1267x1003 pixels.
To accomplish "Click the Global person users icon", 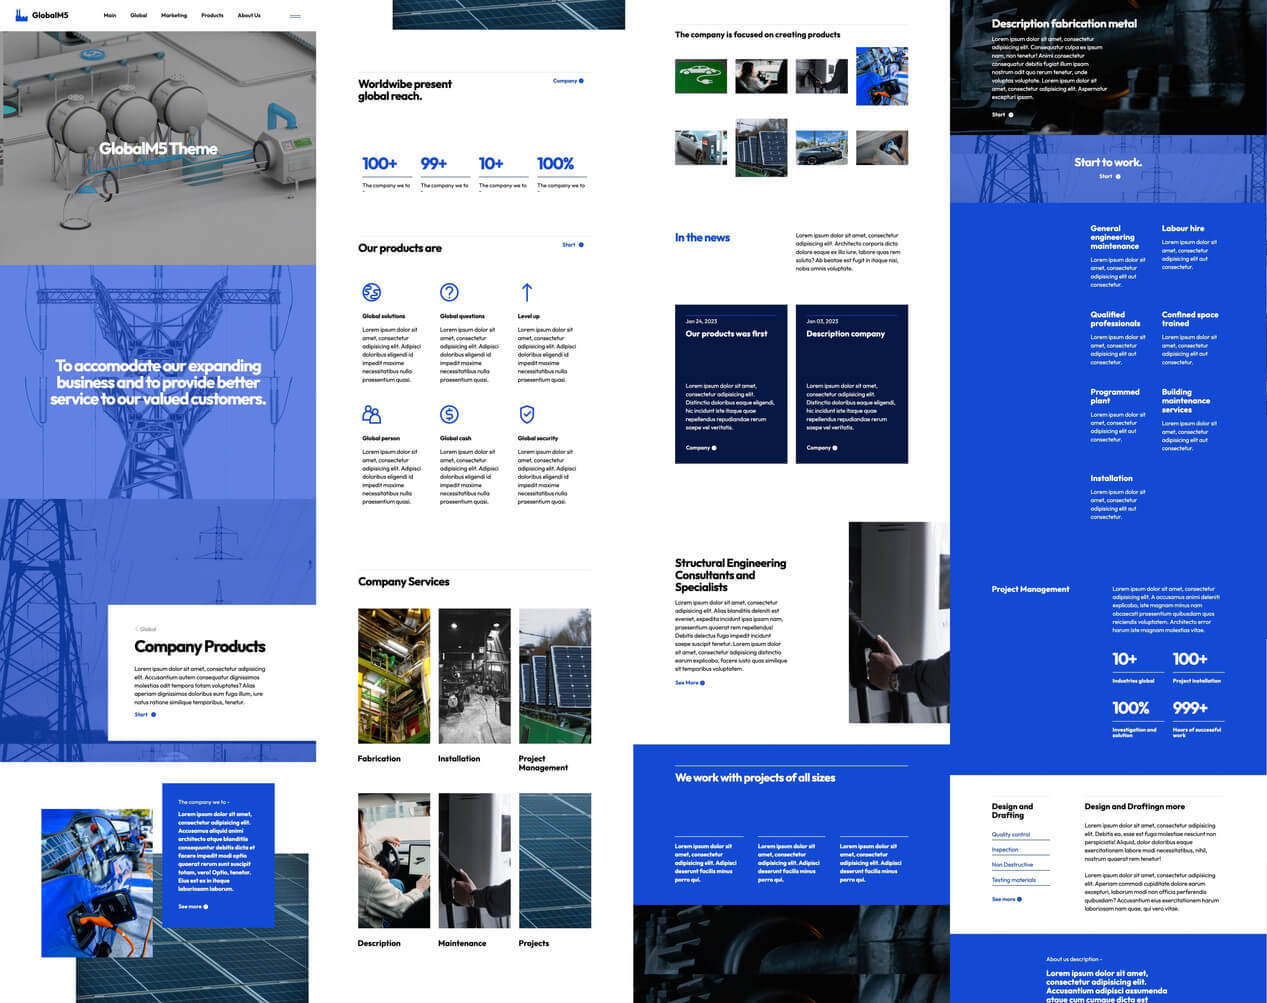I will [372, 414].
